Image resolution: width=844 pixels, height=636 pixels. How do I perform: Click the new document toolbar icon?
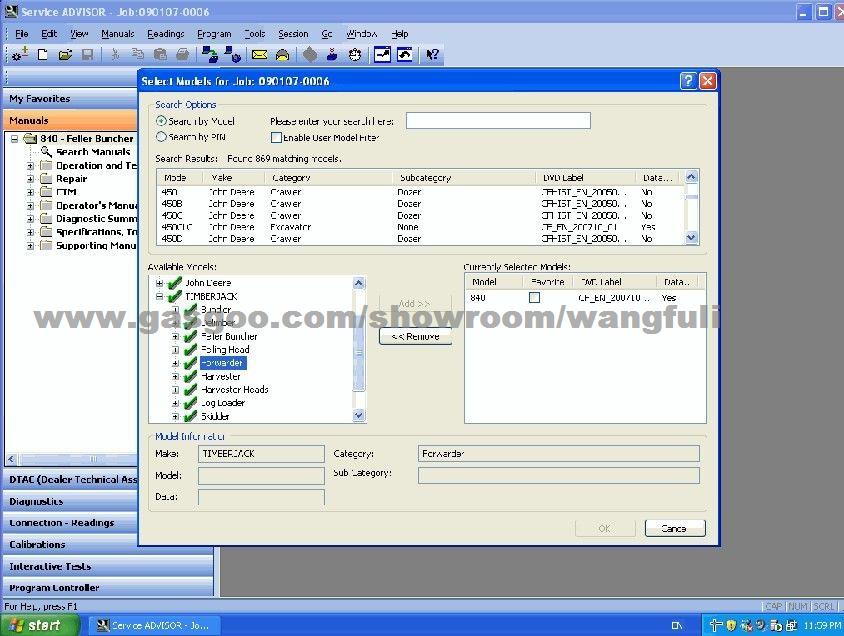pos(42,55)
